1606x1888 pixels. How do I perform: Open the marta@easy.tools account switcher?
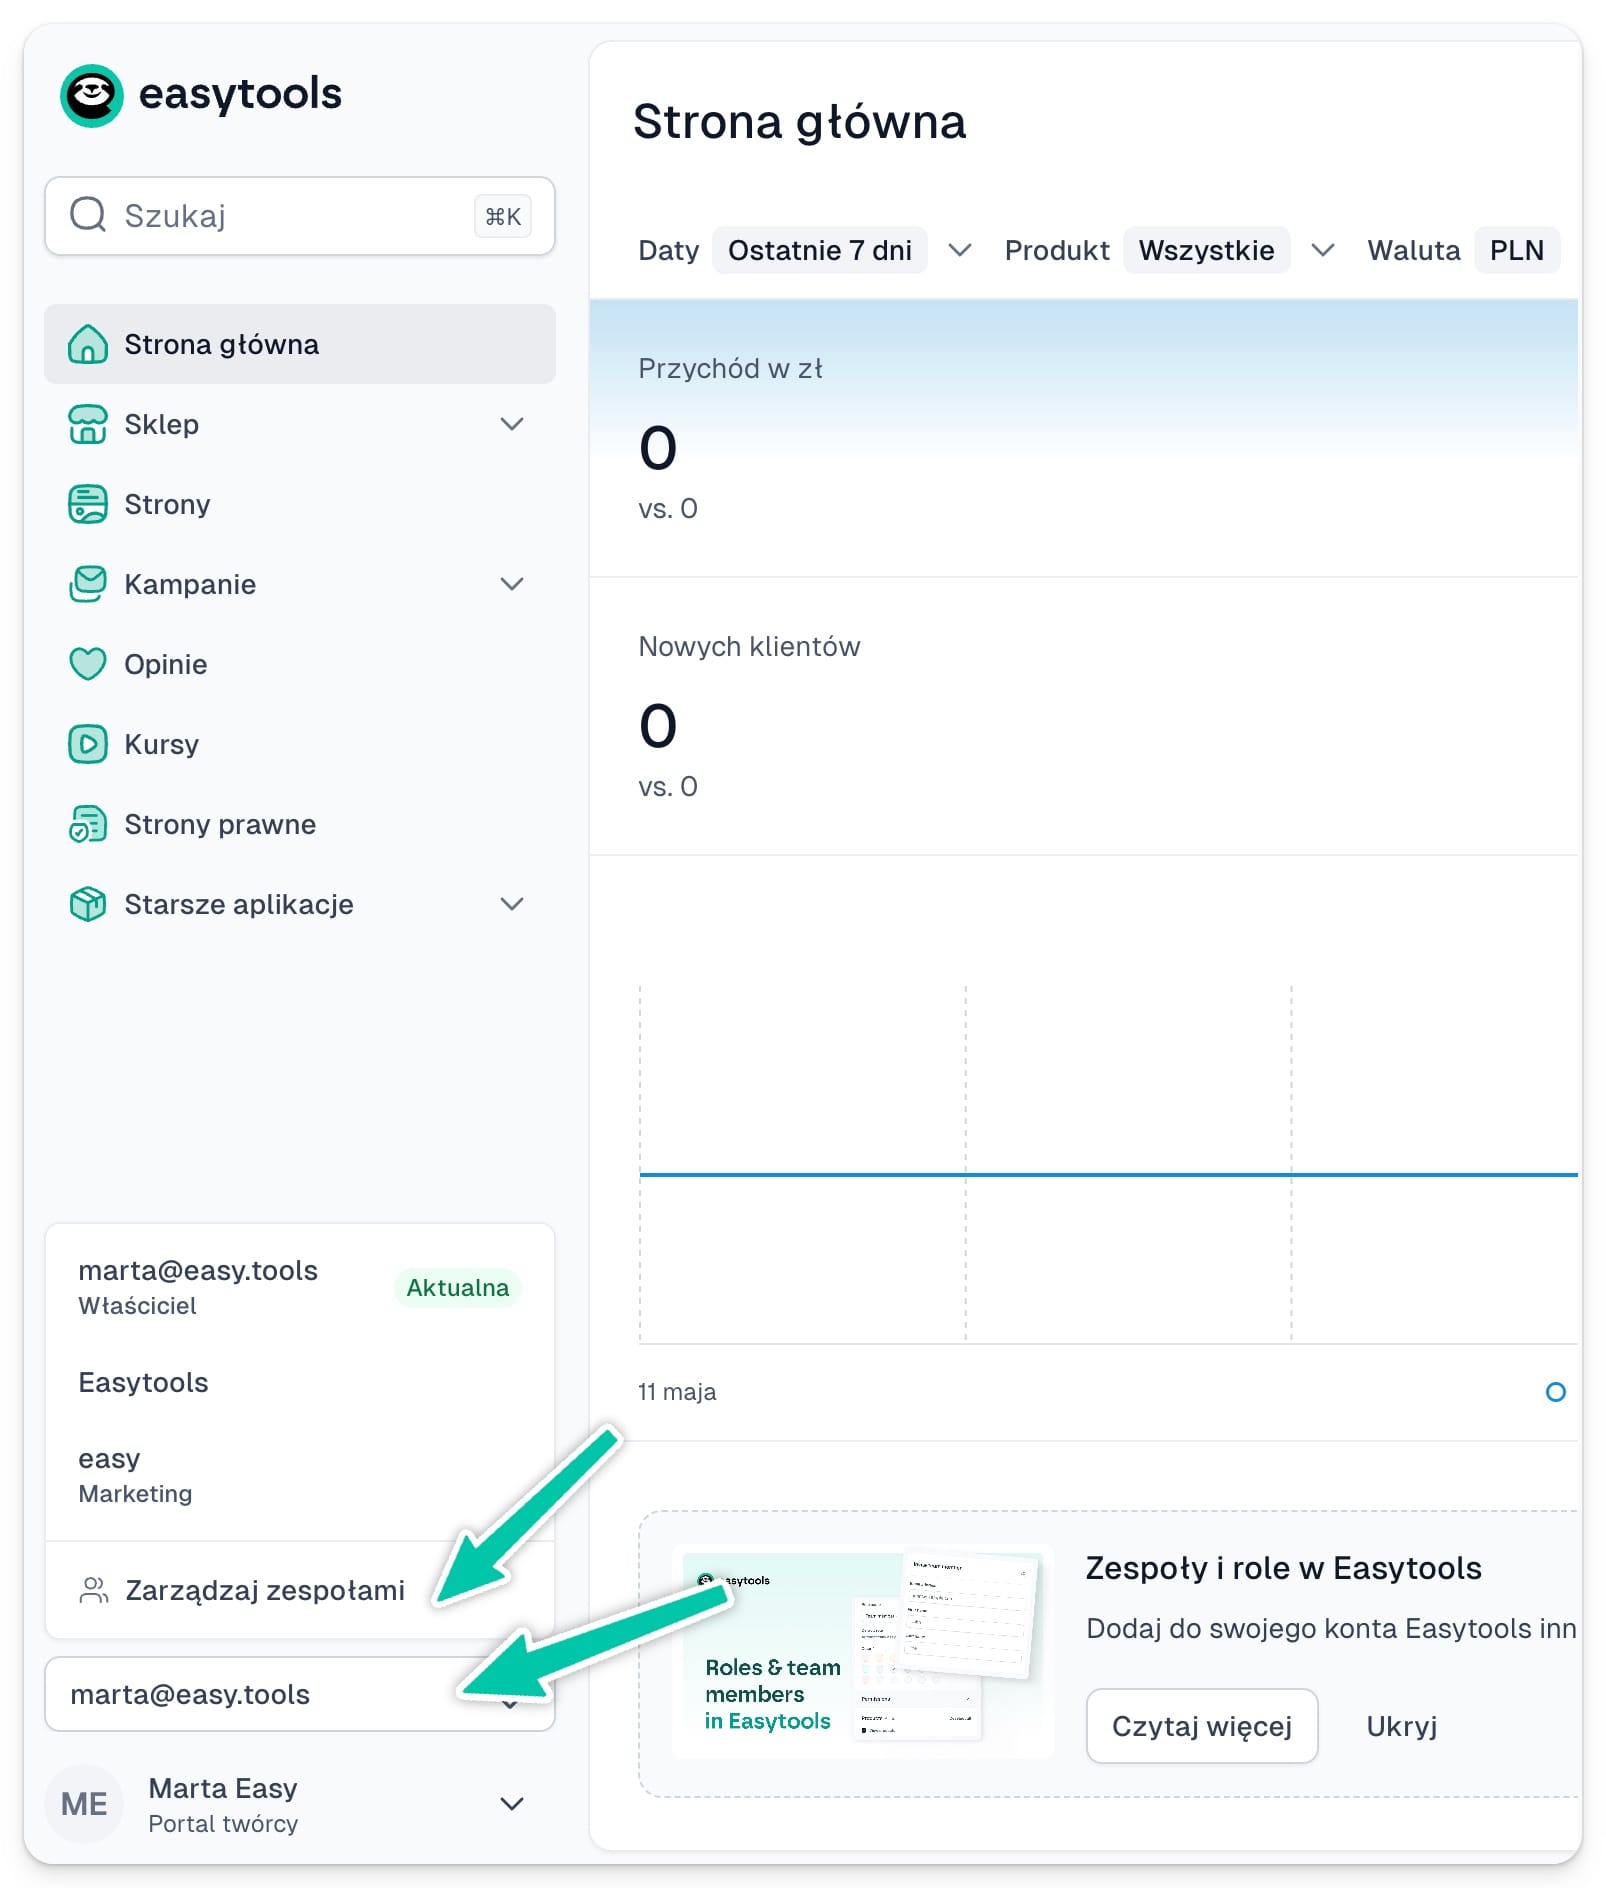[300, 1694]
